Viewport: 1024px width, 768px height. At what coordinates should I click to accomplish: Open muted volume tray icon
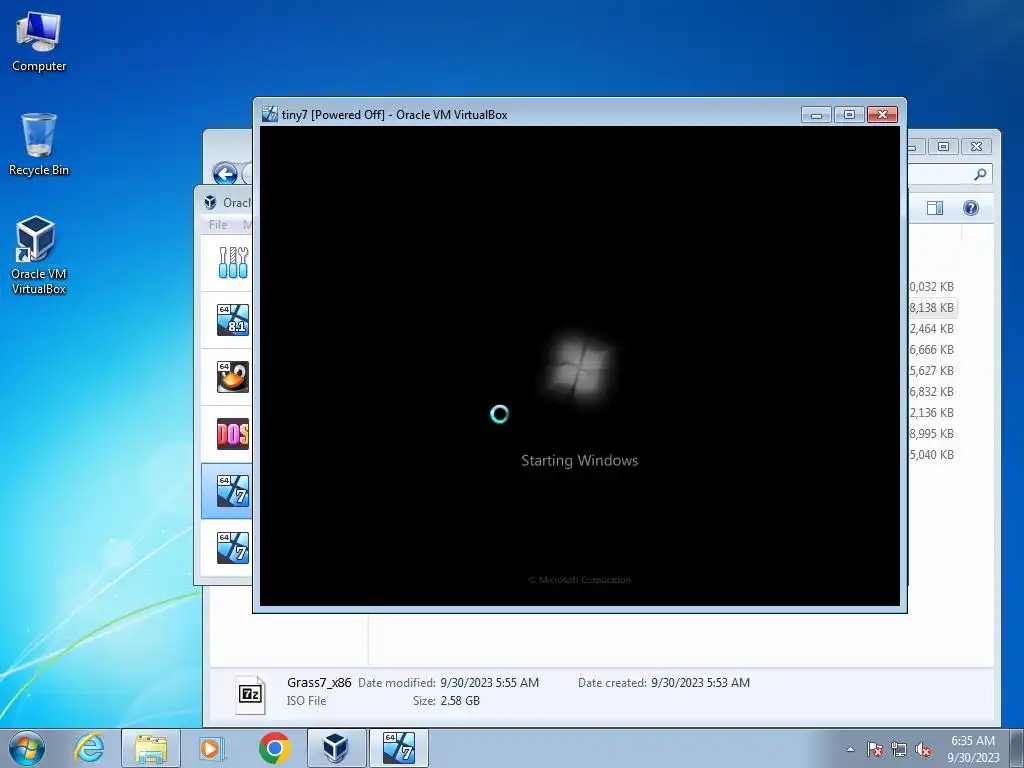coord(923,749)
